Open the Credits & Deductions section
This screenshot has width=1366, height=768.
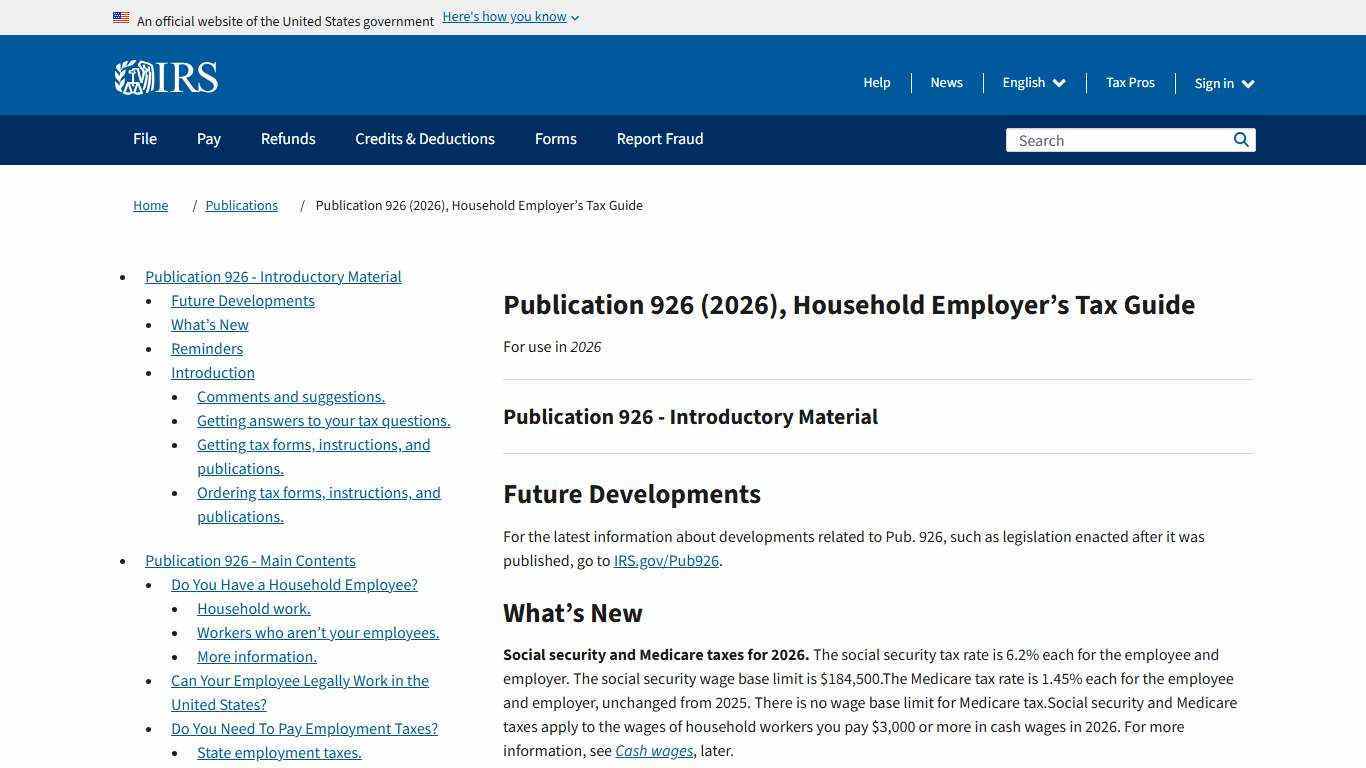tap(424, 139)
